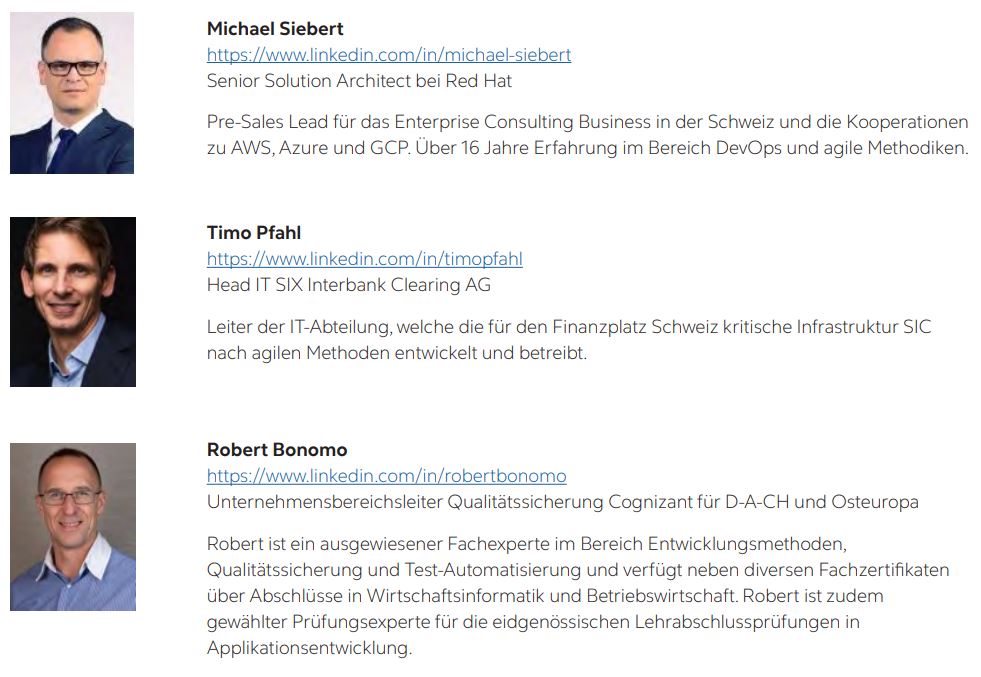The height and width of the screenshot is (677, 981).
Task: Click the word DevOps in Michael's bio
Action: [748, 148]
